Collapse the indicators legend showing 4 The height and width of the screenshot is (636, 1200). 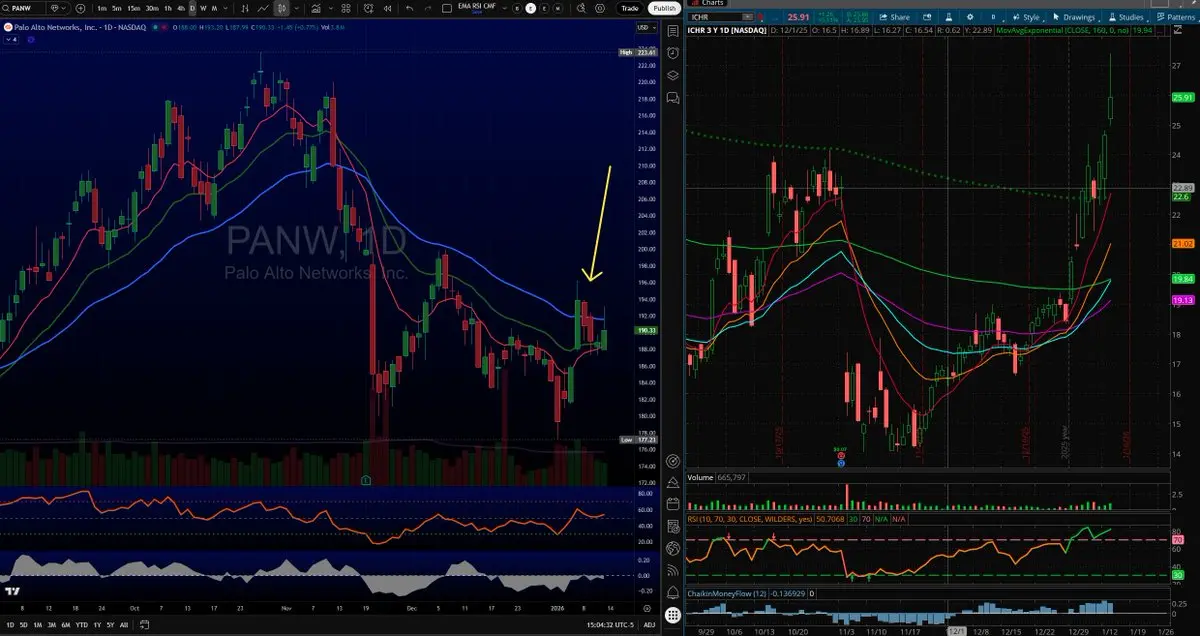11,40
